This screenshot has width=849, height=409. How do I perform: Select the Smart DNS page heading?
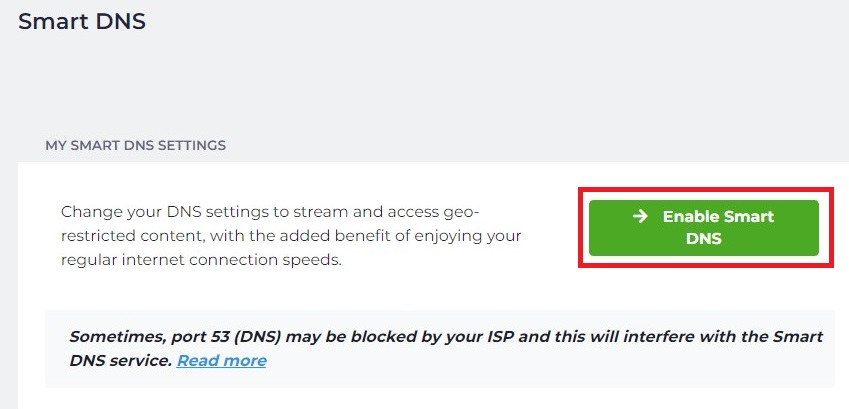point(82,21)
